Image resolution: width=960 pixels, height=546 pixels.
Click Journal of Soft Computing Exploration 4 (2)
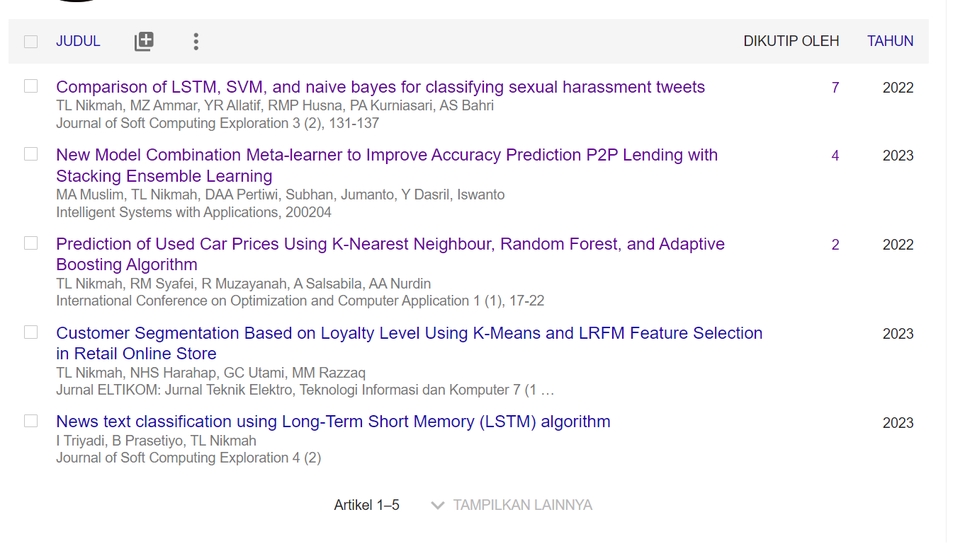pos(189,458)
